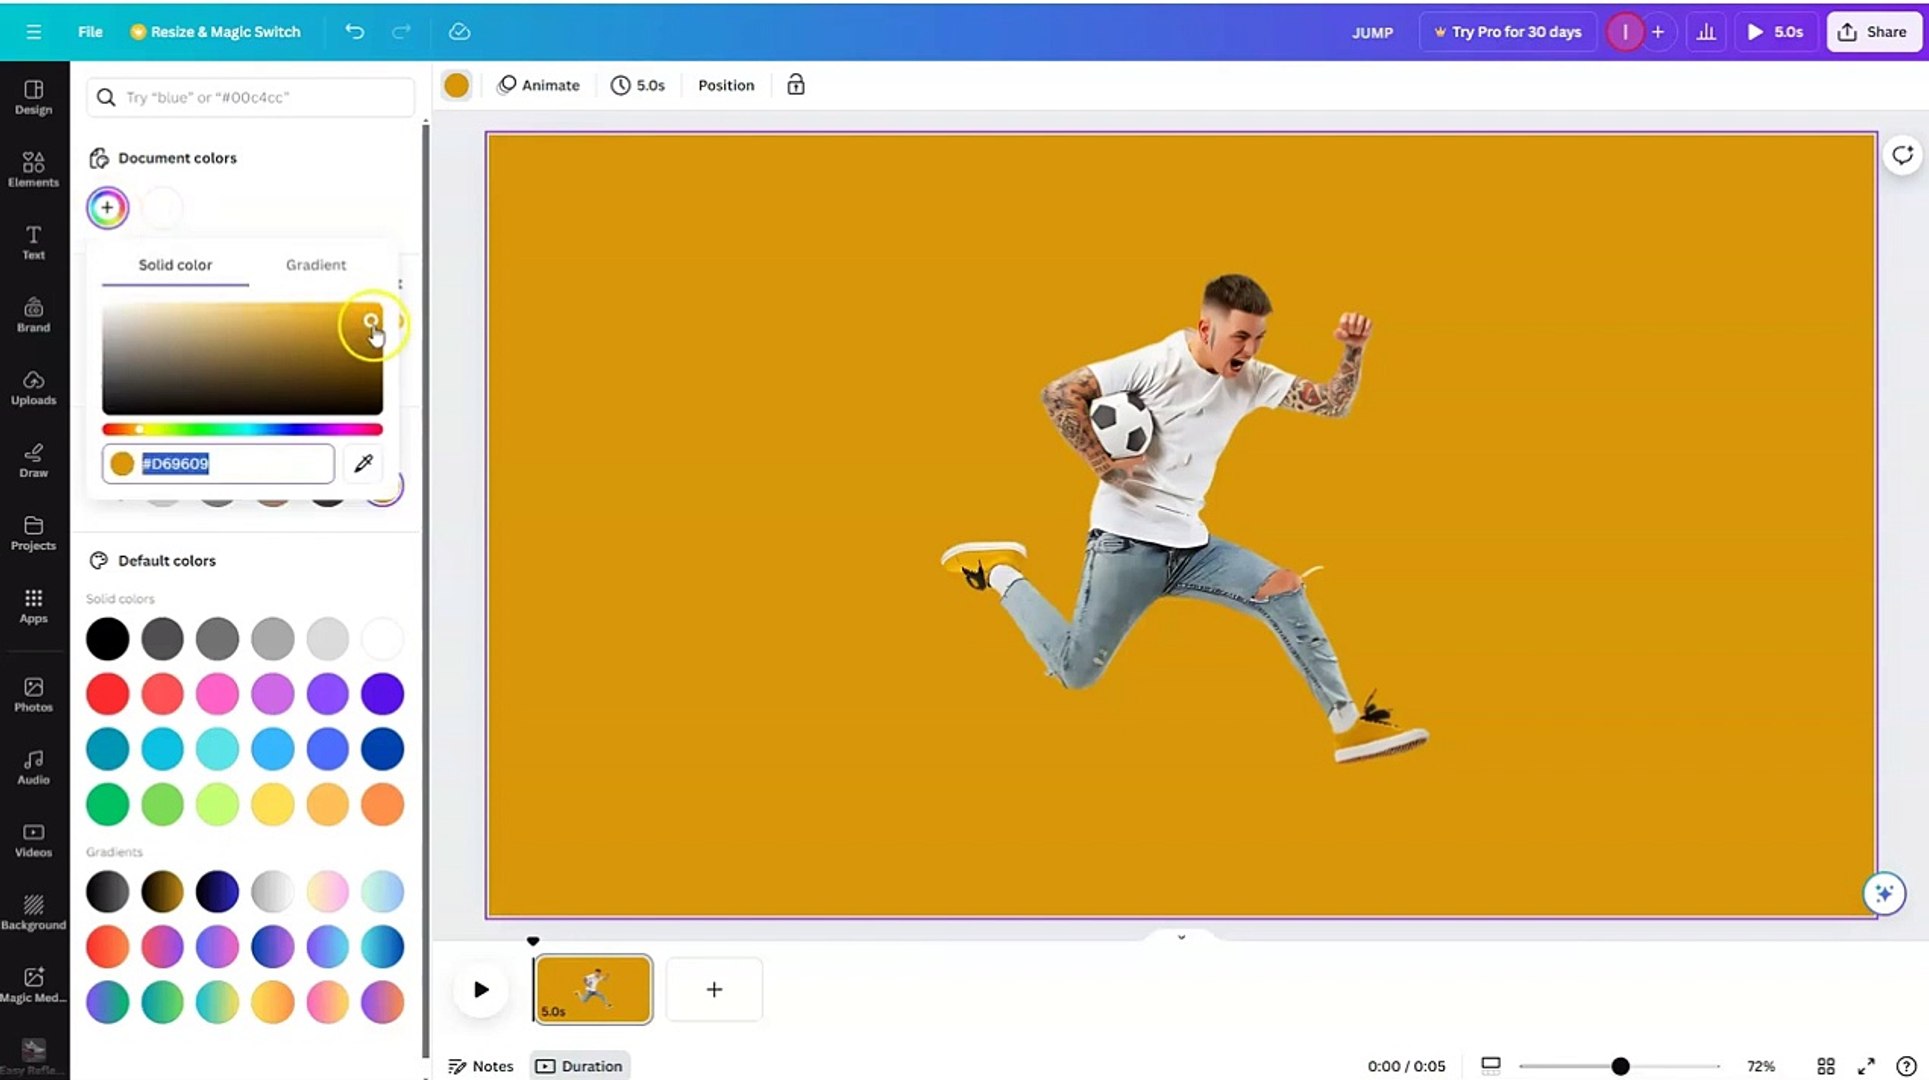Image resolution: width=1929 pixels, height=1080 pixels.
Task: Toggle the lock on the selected element
Action: click(795, 85)
